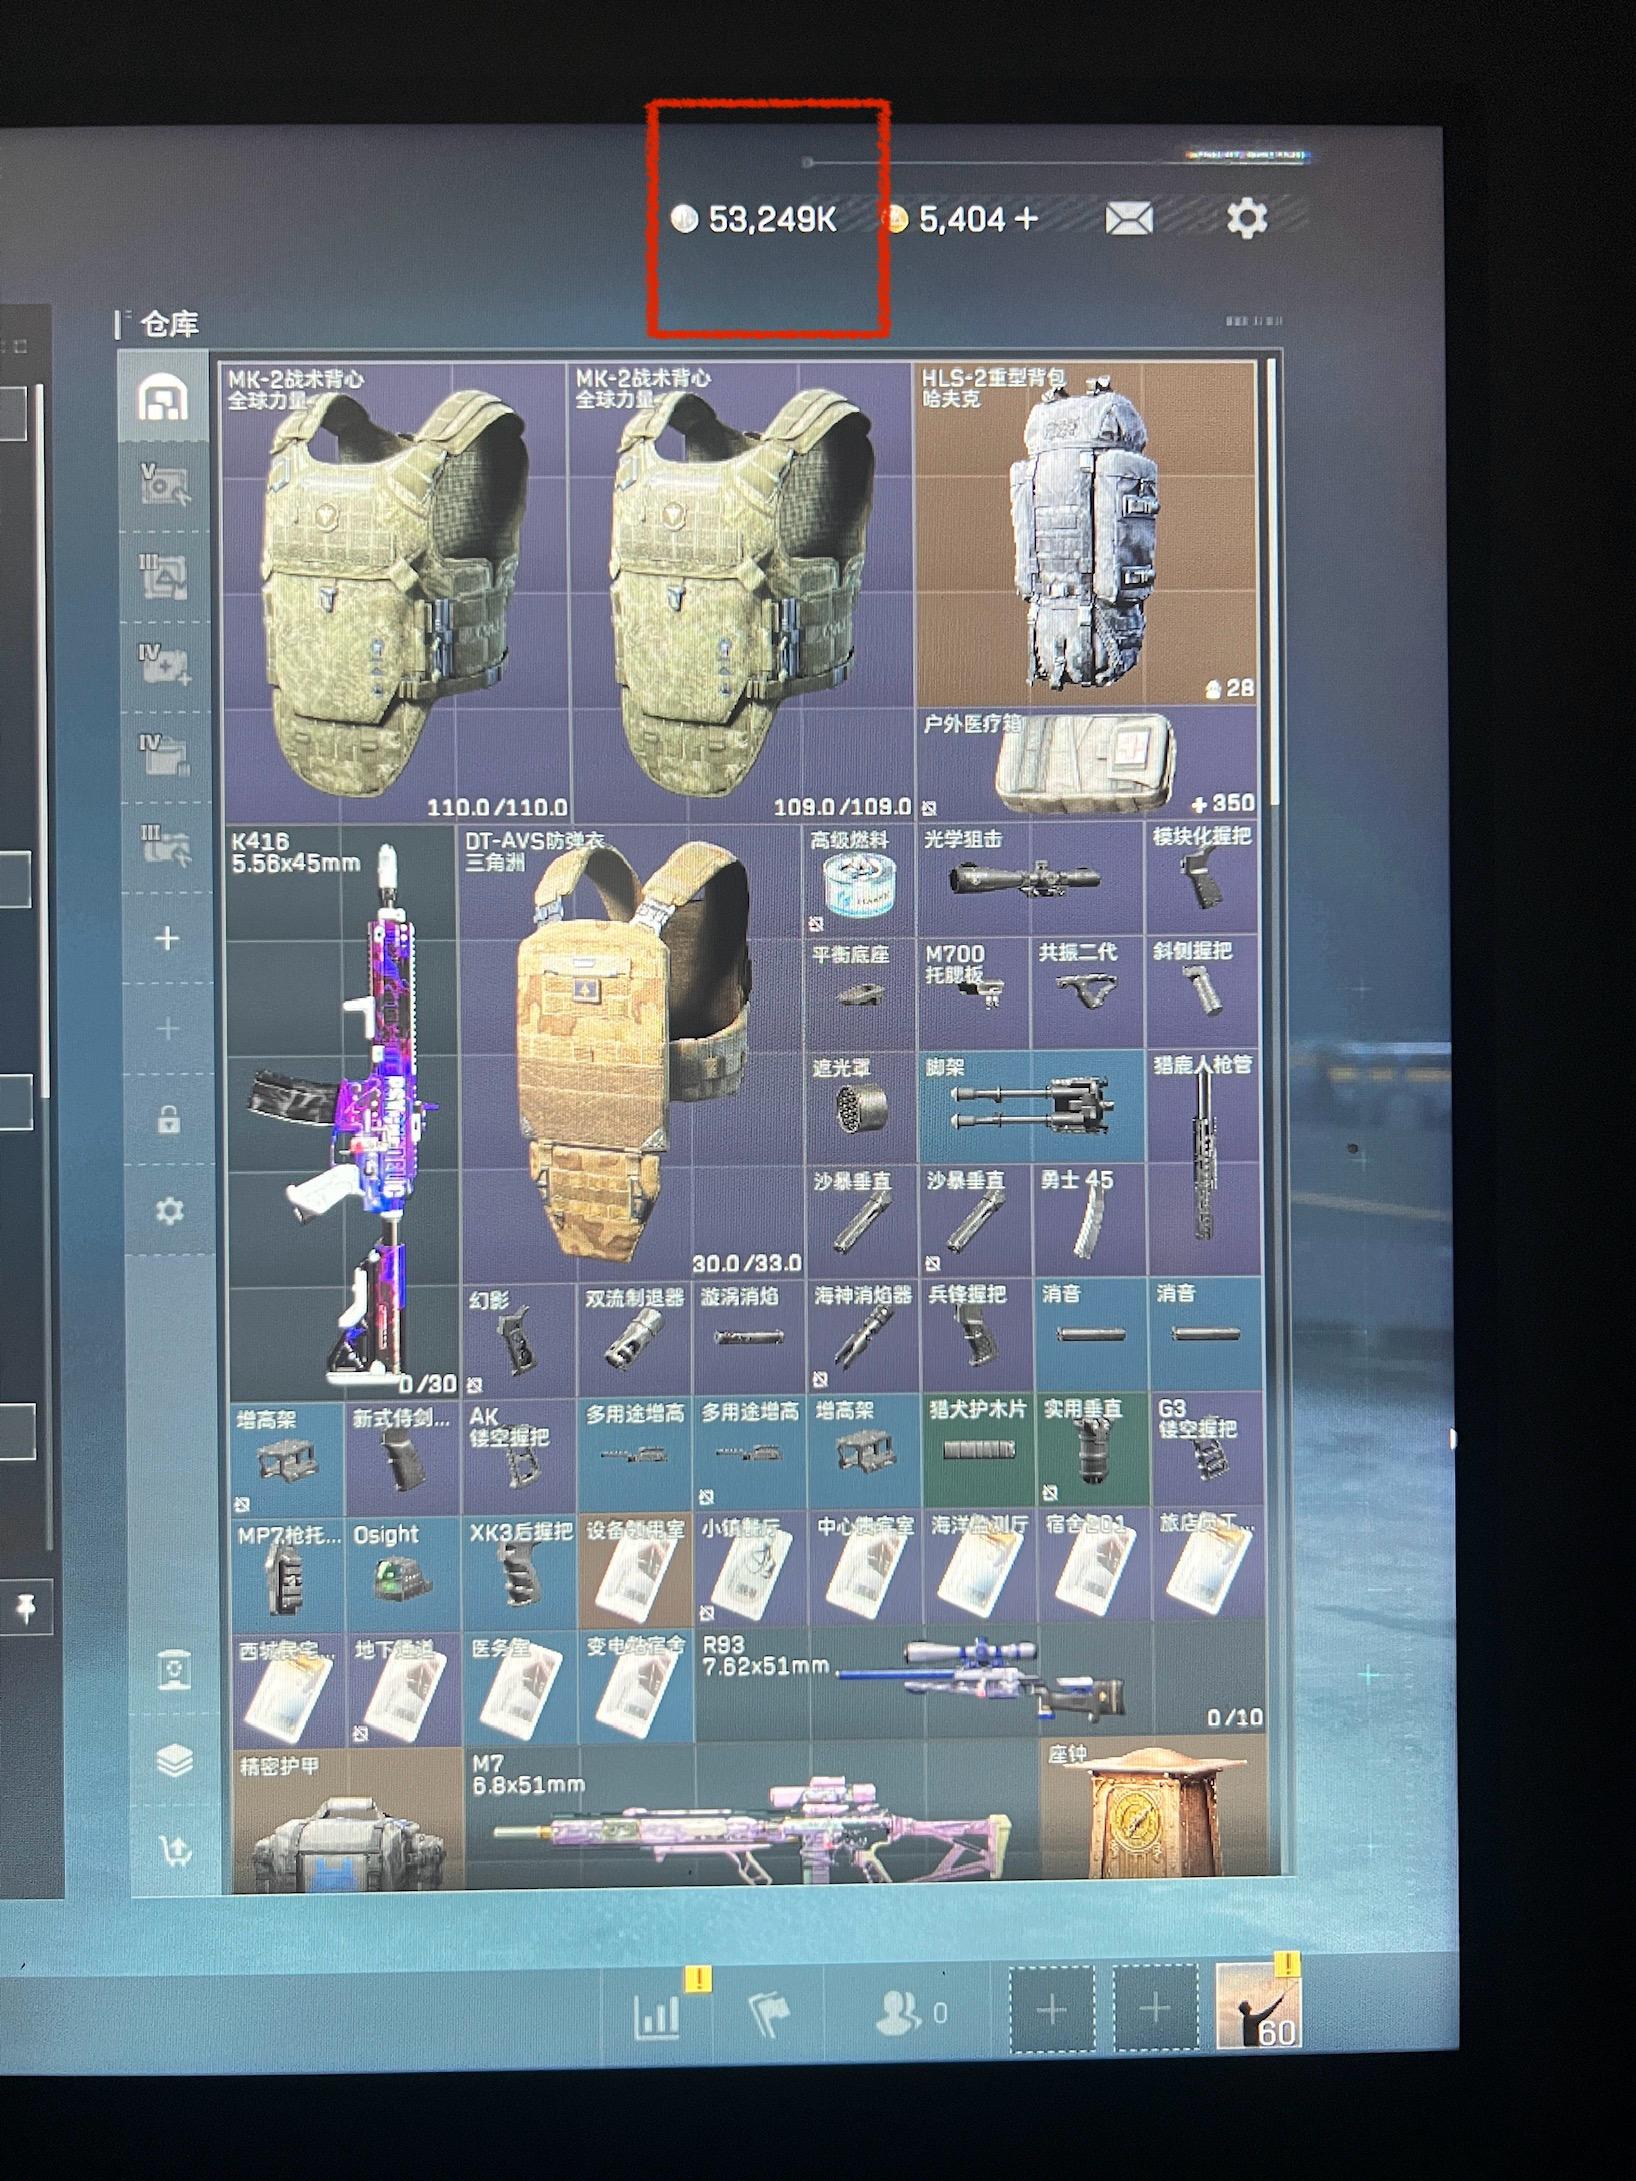The width and height of the screenshot is (1636, 2181).
Task: Toggle the padlock icon in the warehouse sidebar
Action: pos(168,1120)
